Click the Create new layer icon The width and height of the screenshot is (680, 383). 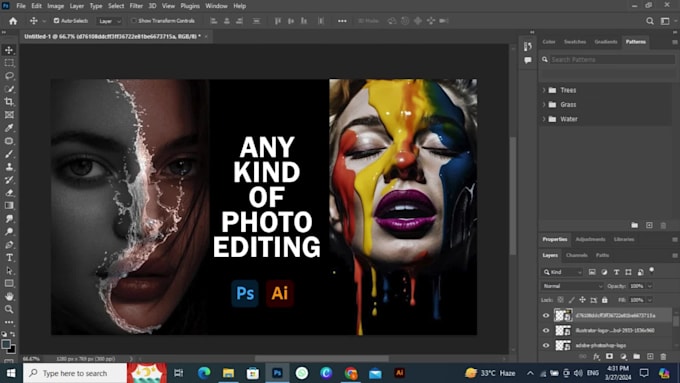point(650,357)
